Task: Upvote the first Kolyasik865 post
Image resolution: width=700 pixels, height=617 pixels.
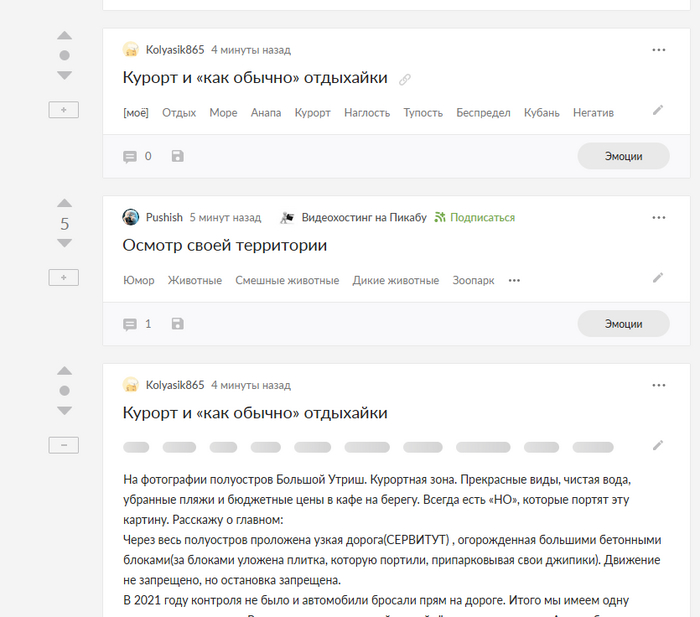Action: click(x=64, y=36)
